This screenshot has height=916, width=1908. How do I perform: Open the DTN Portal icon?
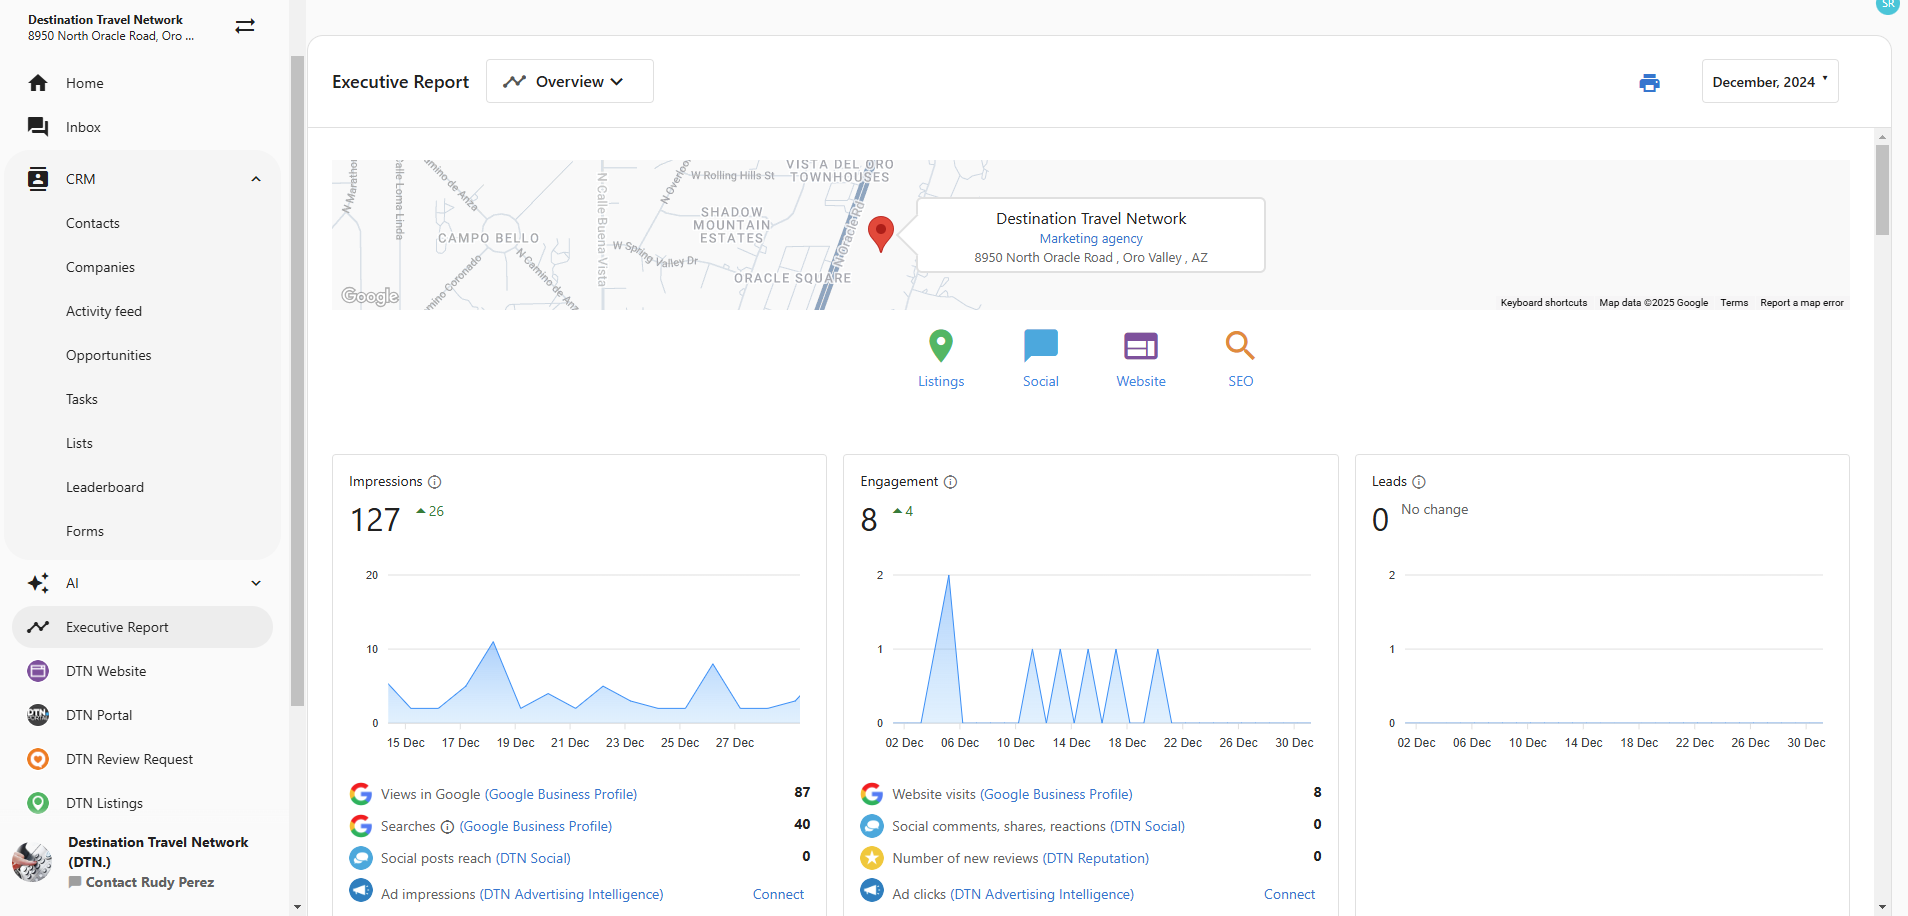click(x=38, y=715)
